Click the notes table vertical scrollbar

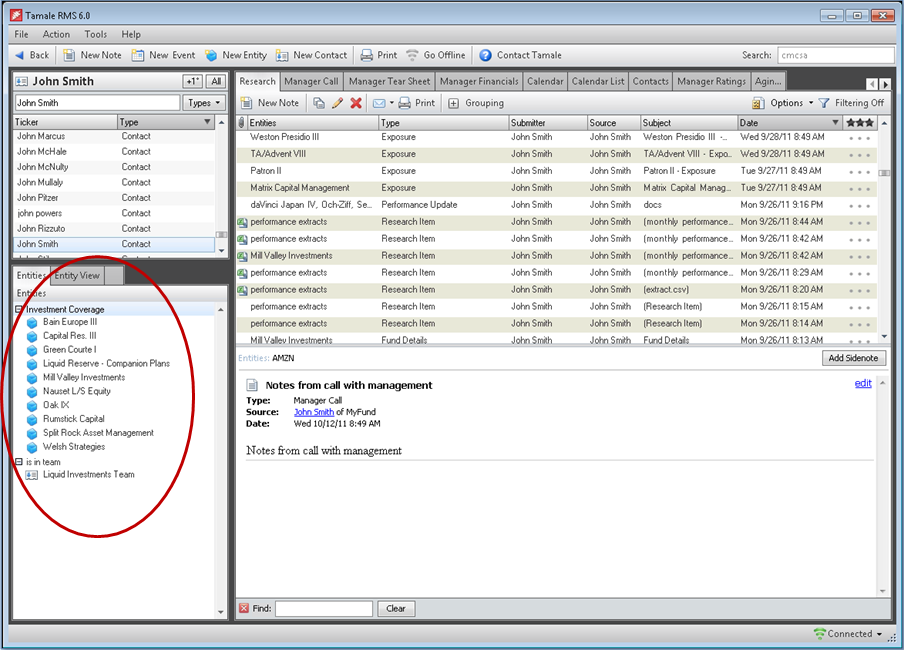pyautogui.click(x=884, y=229)
